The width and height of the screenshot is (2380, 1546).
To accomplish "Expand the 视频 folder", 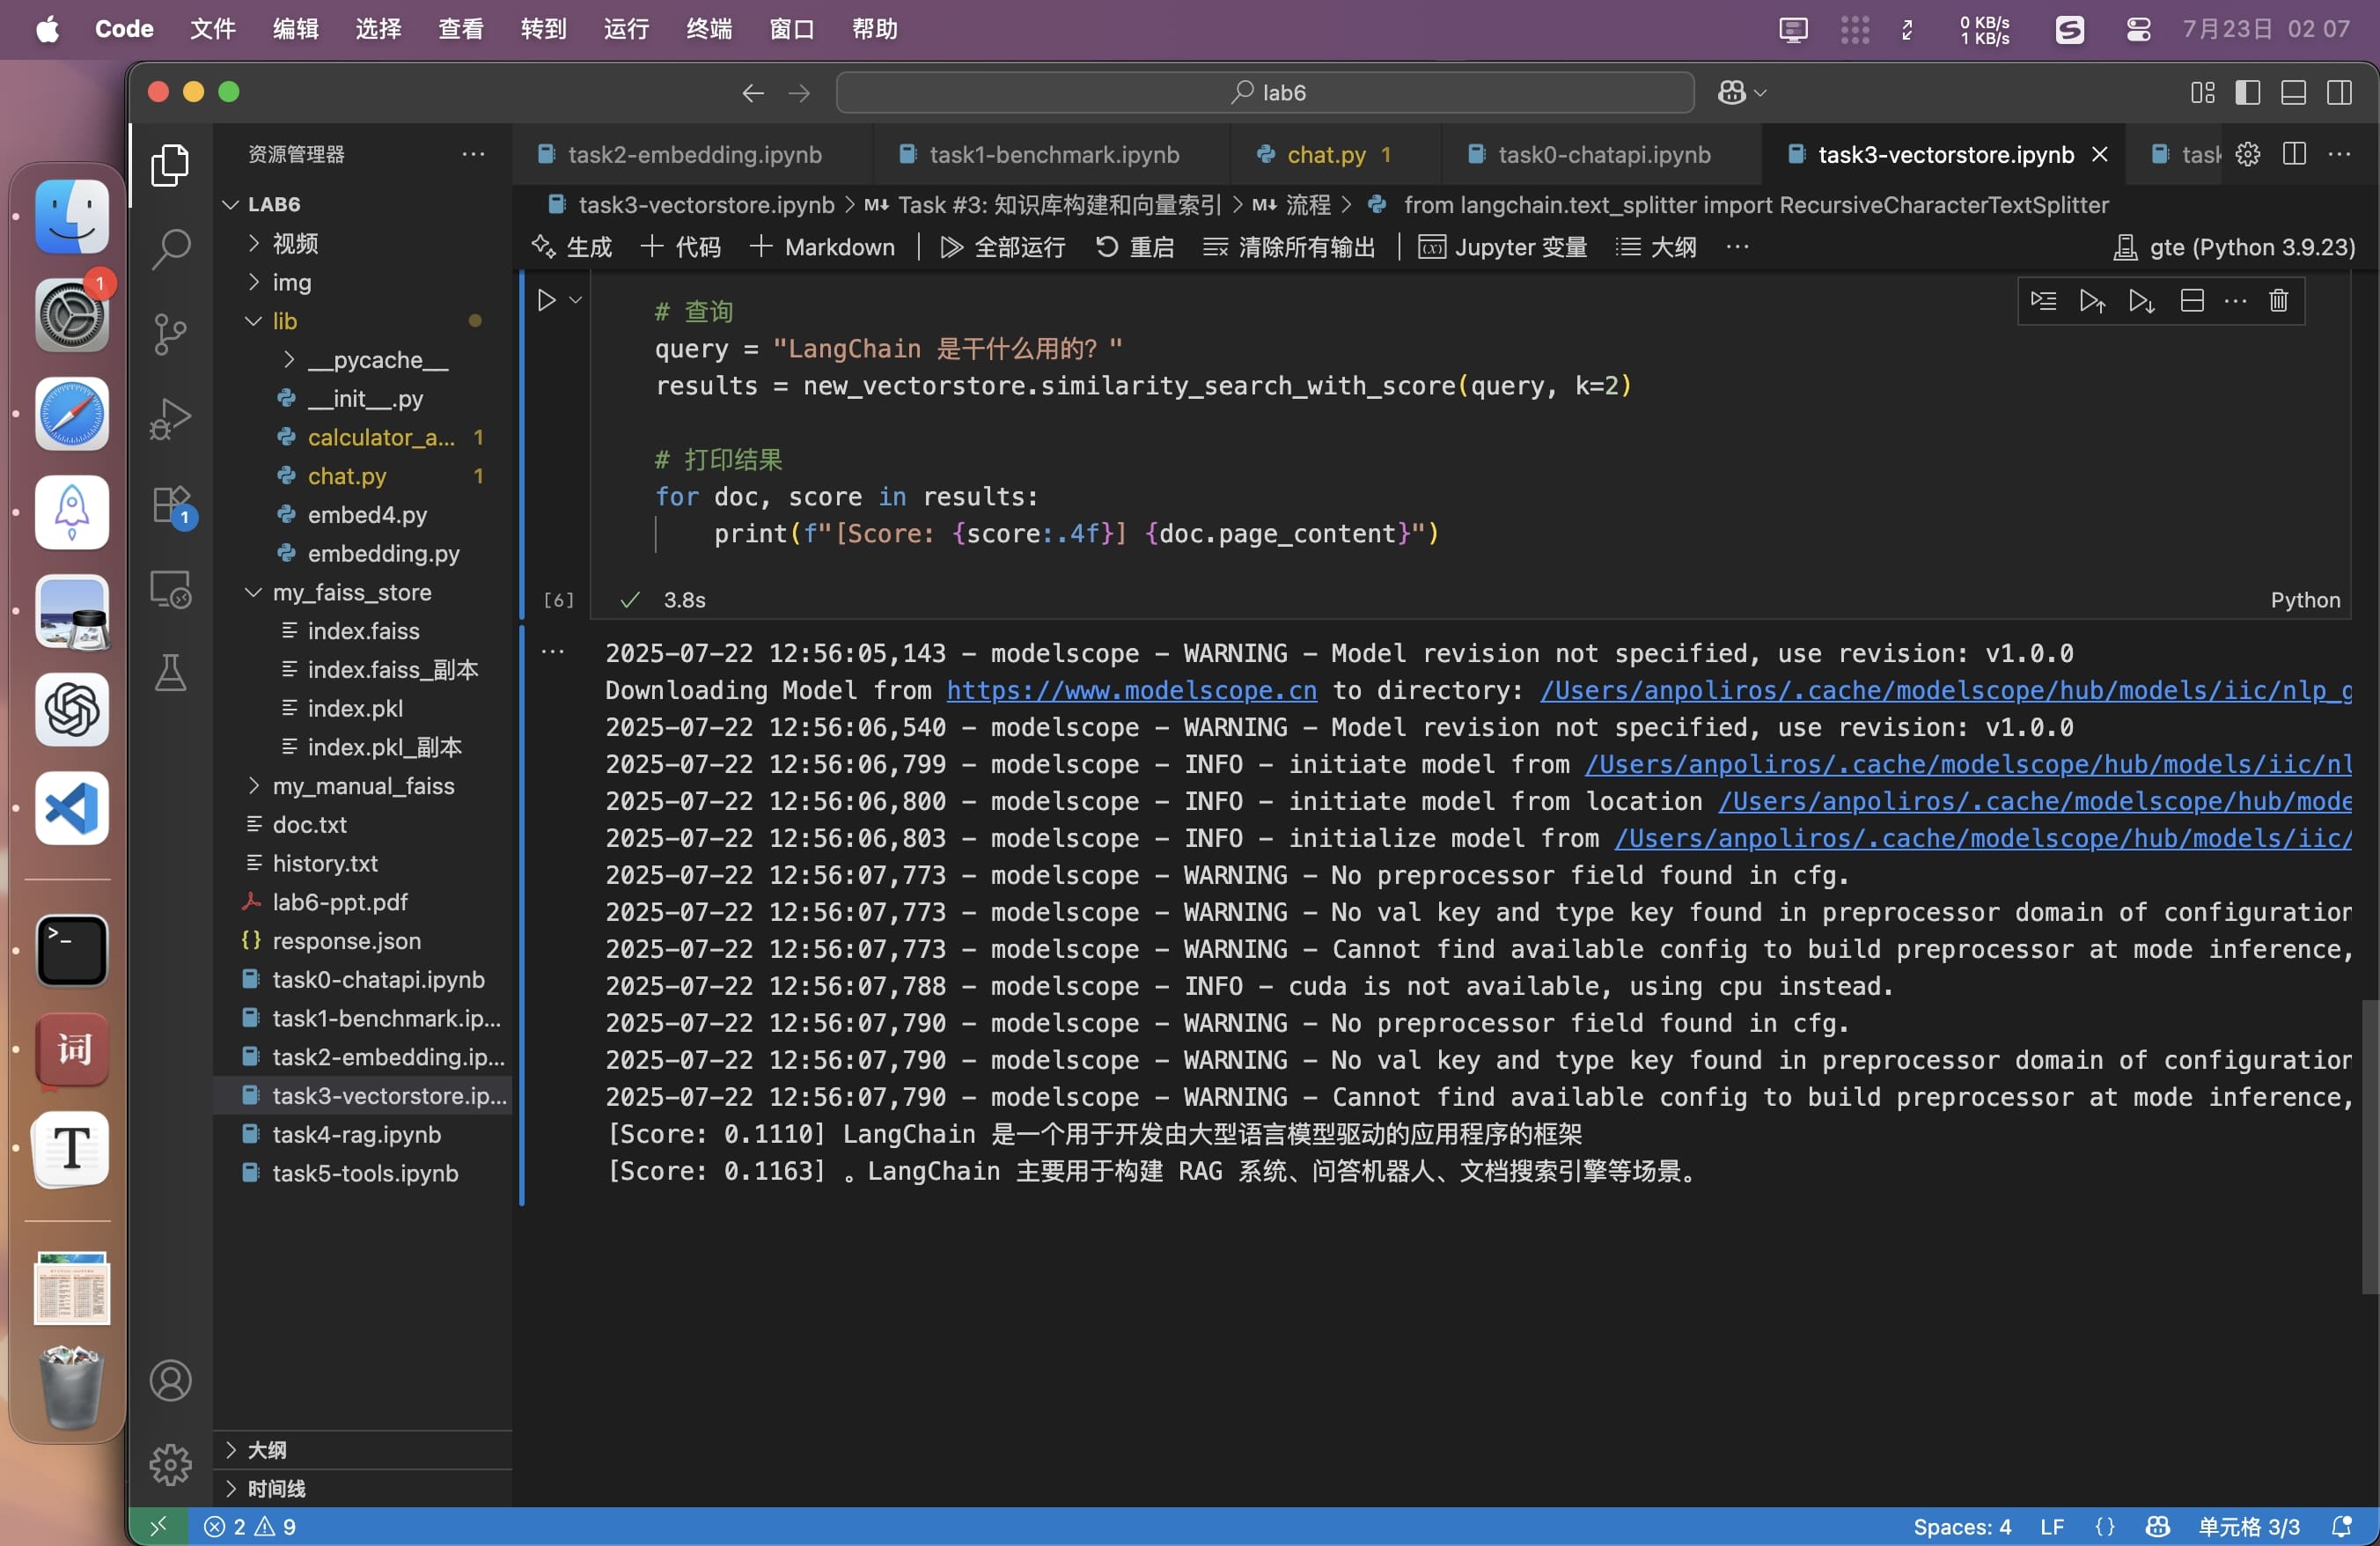I will [x=295, y=243].
